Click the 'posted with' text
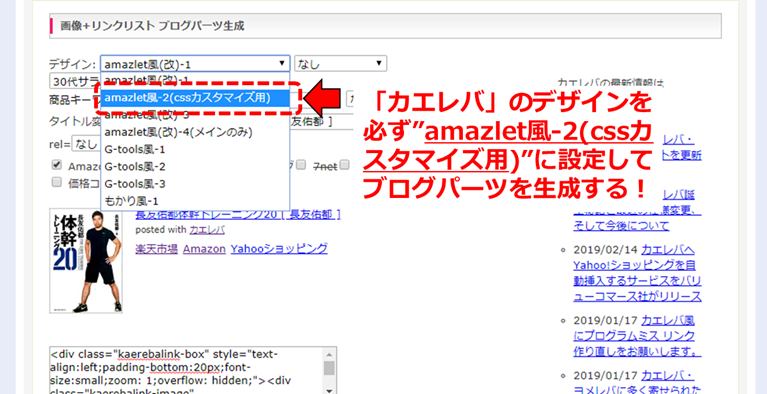Image resolution: width=767 pixels, height=394 pixels. pyautogui.click(x=161, y=230)
